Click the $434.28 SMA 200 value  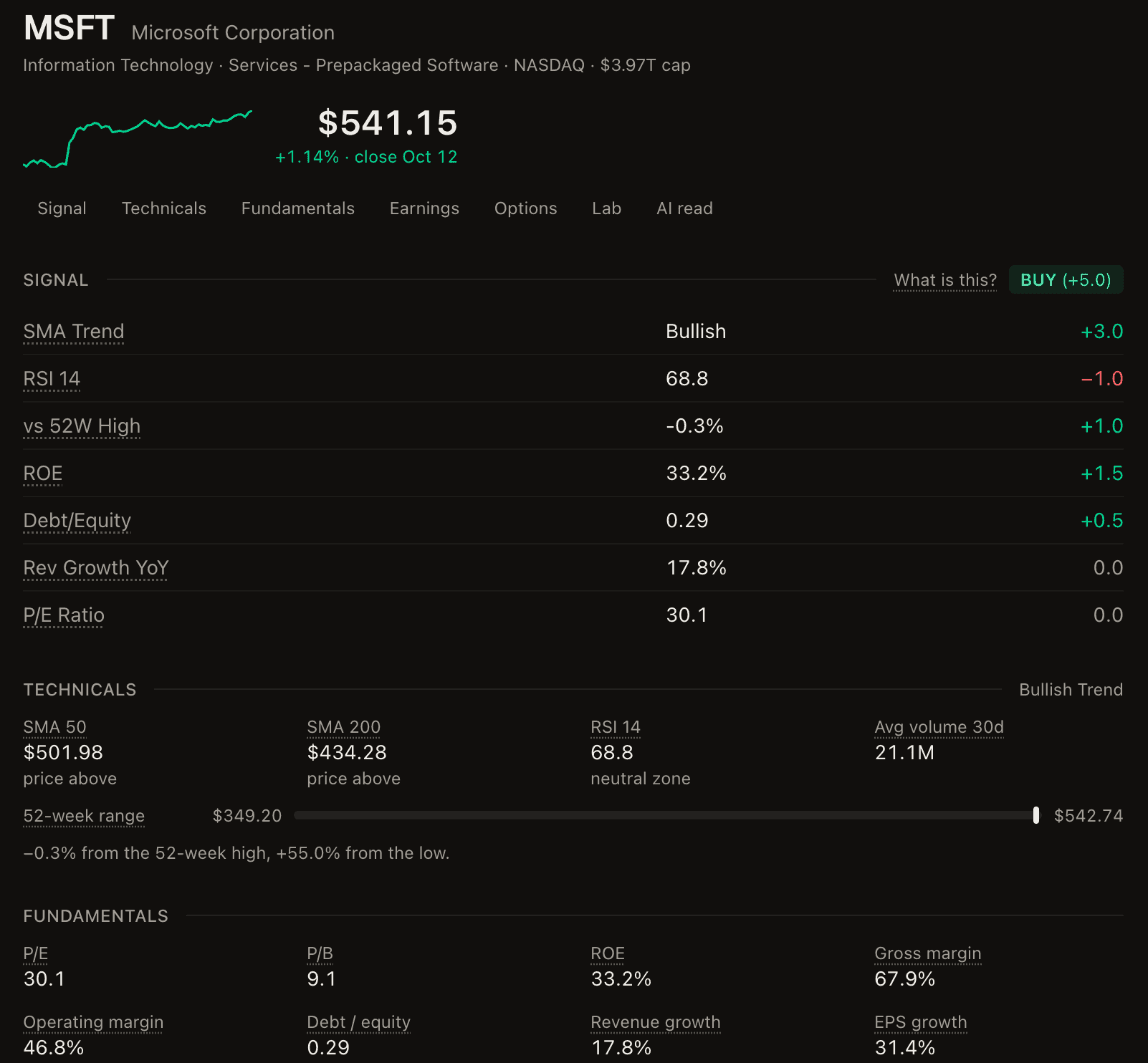pos(347,753)
